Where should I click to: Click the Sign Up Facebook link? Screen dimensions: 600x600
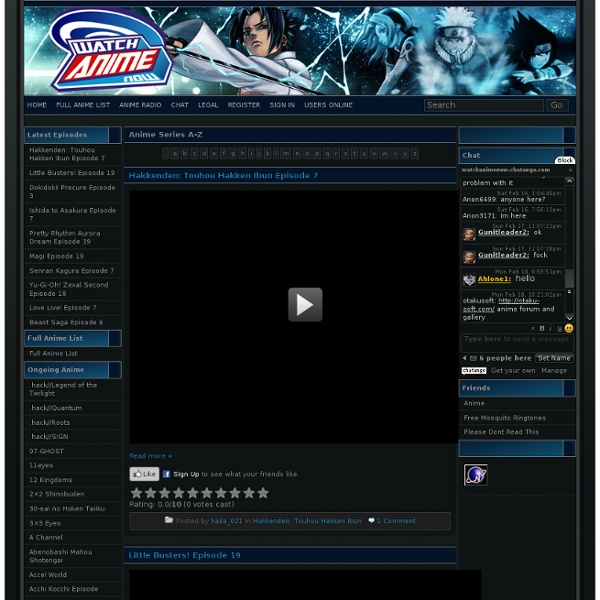tap(186, 474)
